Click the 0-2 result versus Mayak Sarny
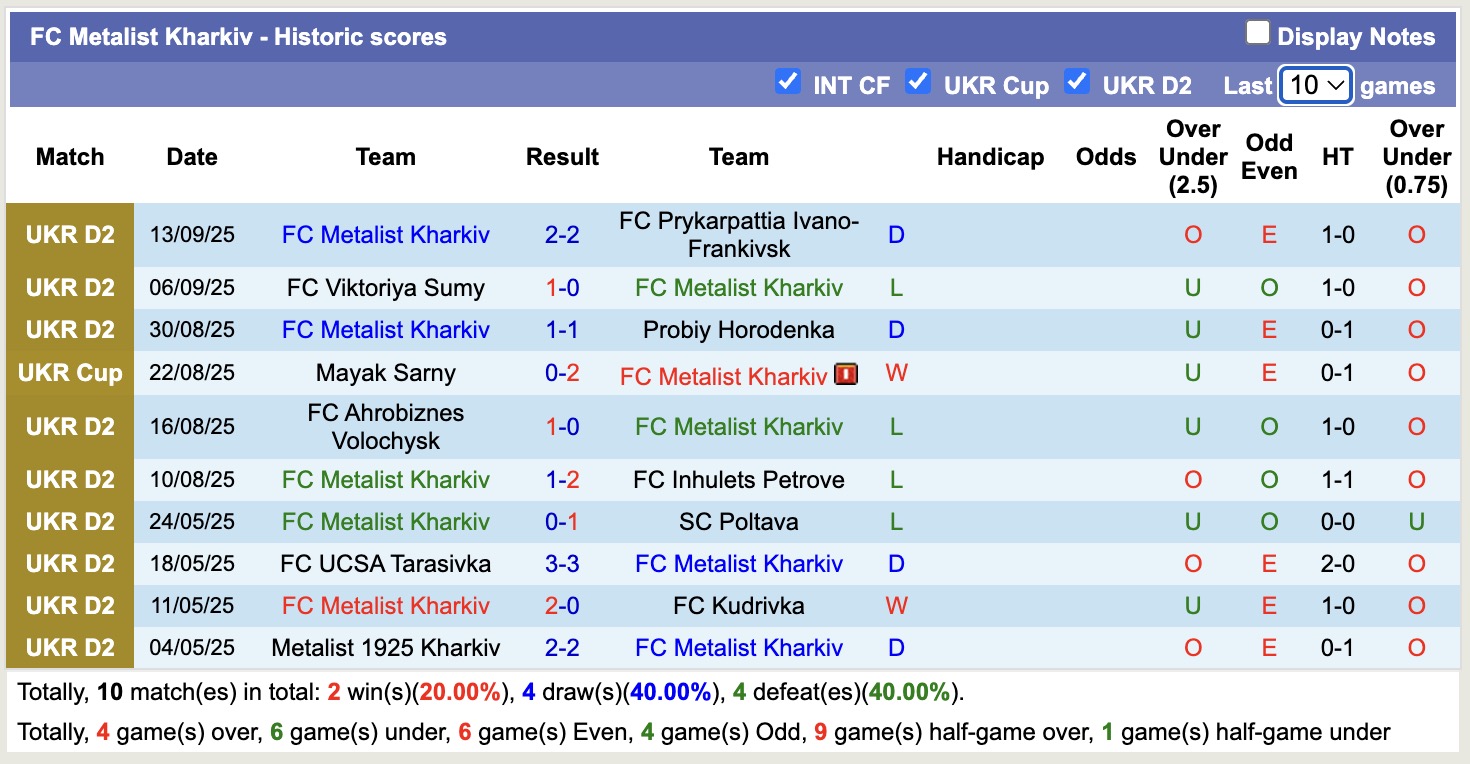 point(562,373)
